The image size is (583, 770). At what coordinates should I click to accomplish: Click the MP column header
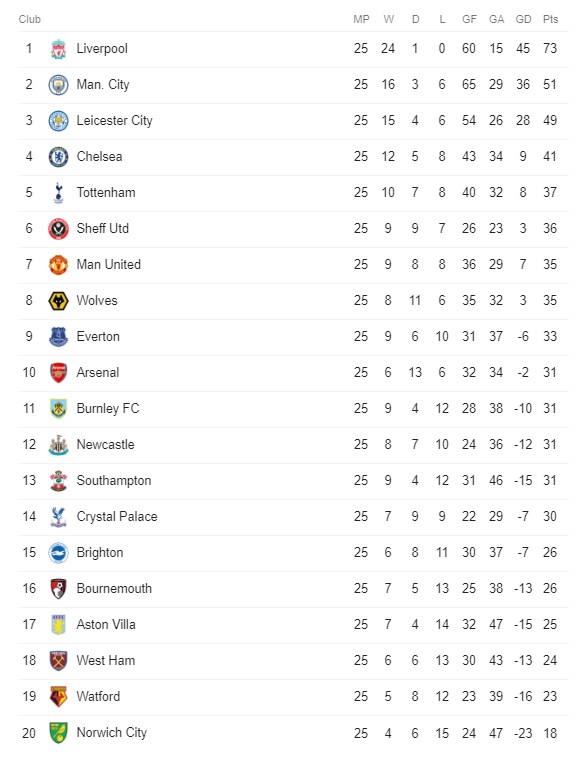point(361,19)
